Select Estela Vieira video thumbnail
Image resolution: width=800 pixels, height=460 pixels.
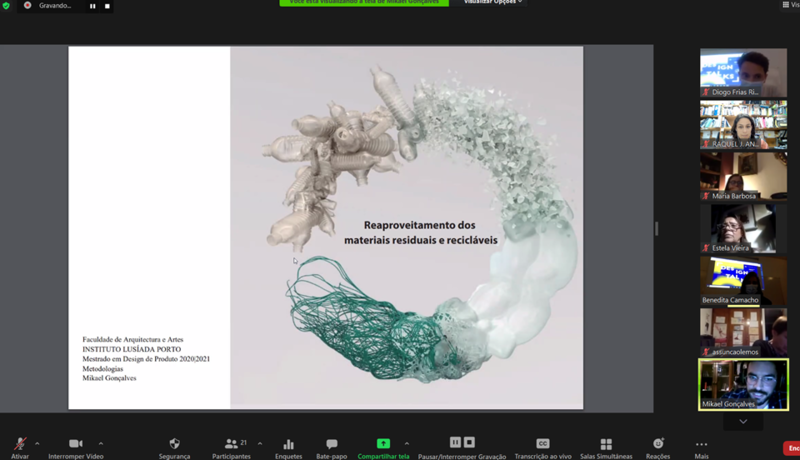743,228
